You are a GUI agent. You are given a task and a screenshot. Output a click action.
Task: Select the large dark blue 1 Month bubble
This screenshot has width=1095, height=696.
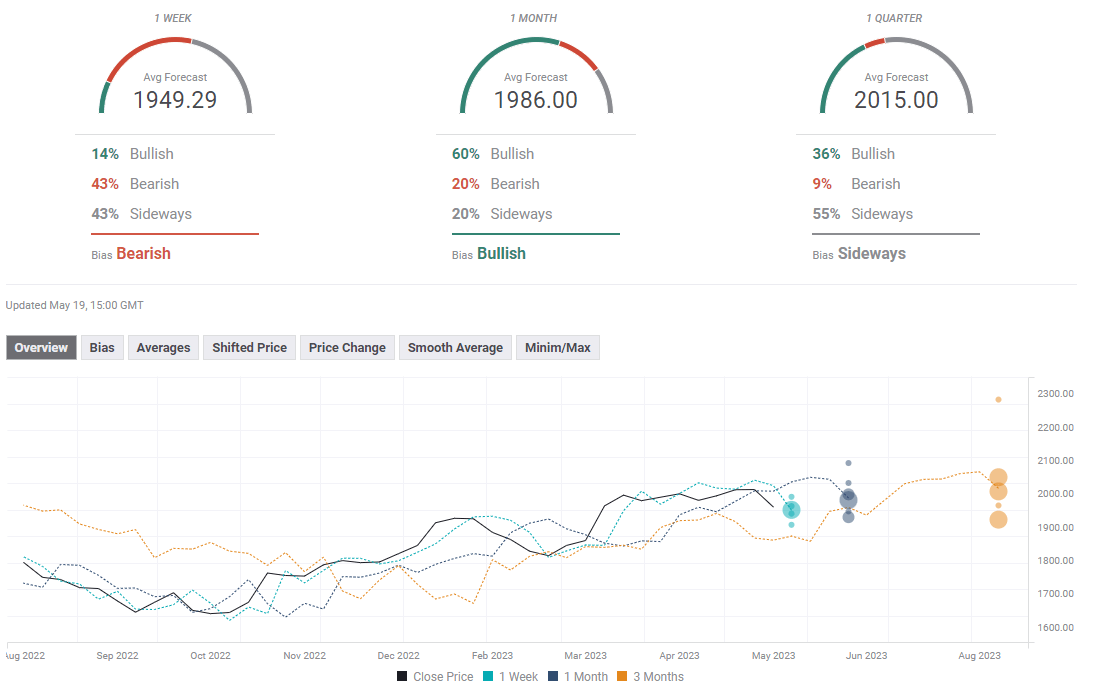pos(848,500)
